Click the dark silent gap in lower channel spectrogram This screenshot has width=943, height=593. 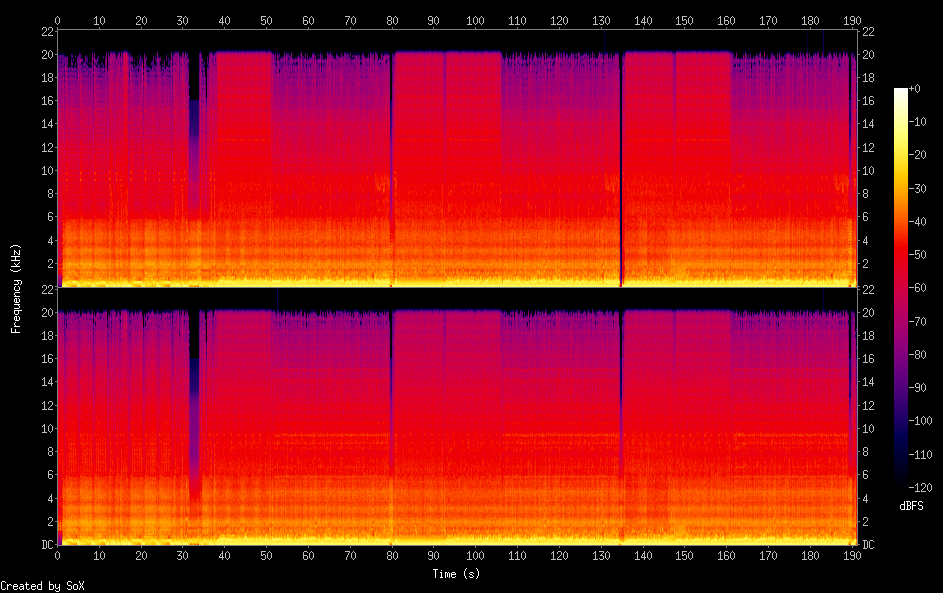coord(194,400)
